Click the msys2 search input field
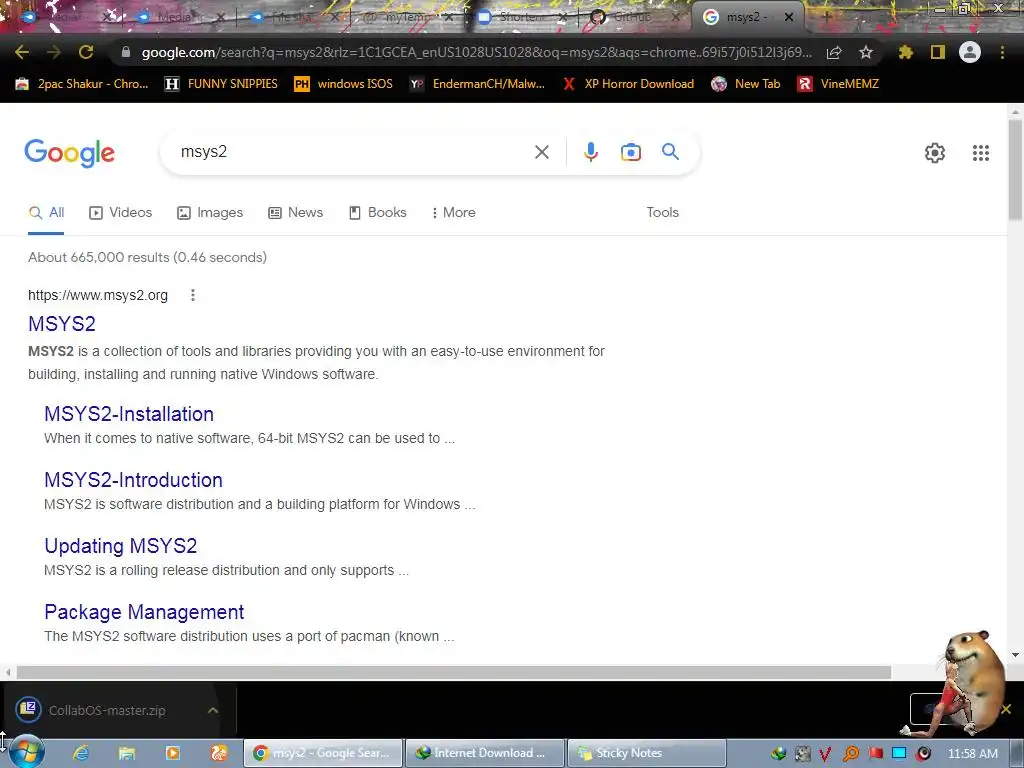The height and width of the screenshot is (768, 1024). pos(353,152)
